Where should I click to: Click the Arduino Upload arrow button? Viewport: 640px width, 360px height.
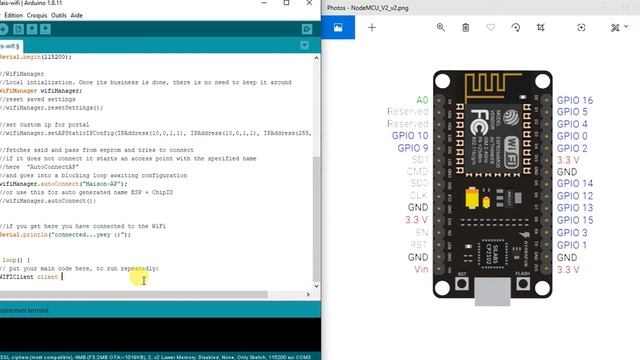(3, 29)
